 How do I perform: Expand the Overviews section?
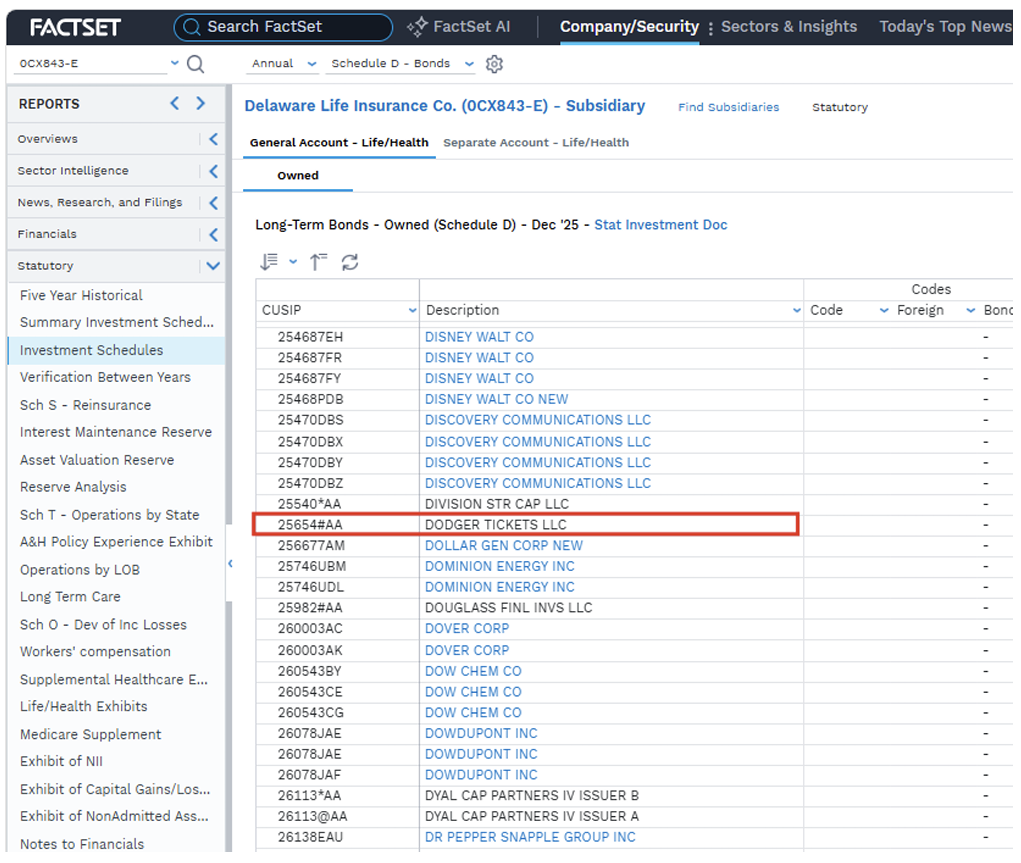coord(213,139)
